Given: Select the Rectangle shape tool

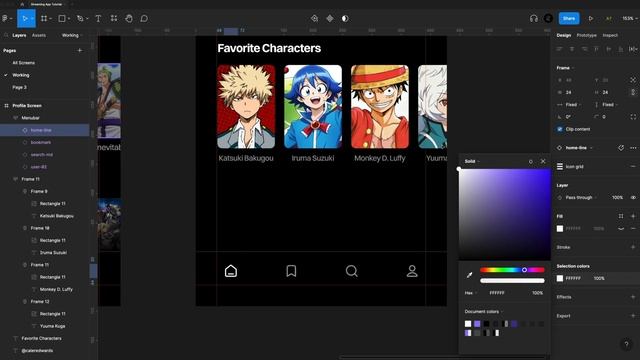Looking at the screenshot, I should pyautogui.click(x=62, y=18).
